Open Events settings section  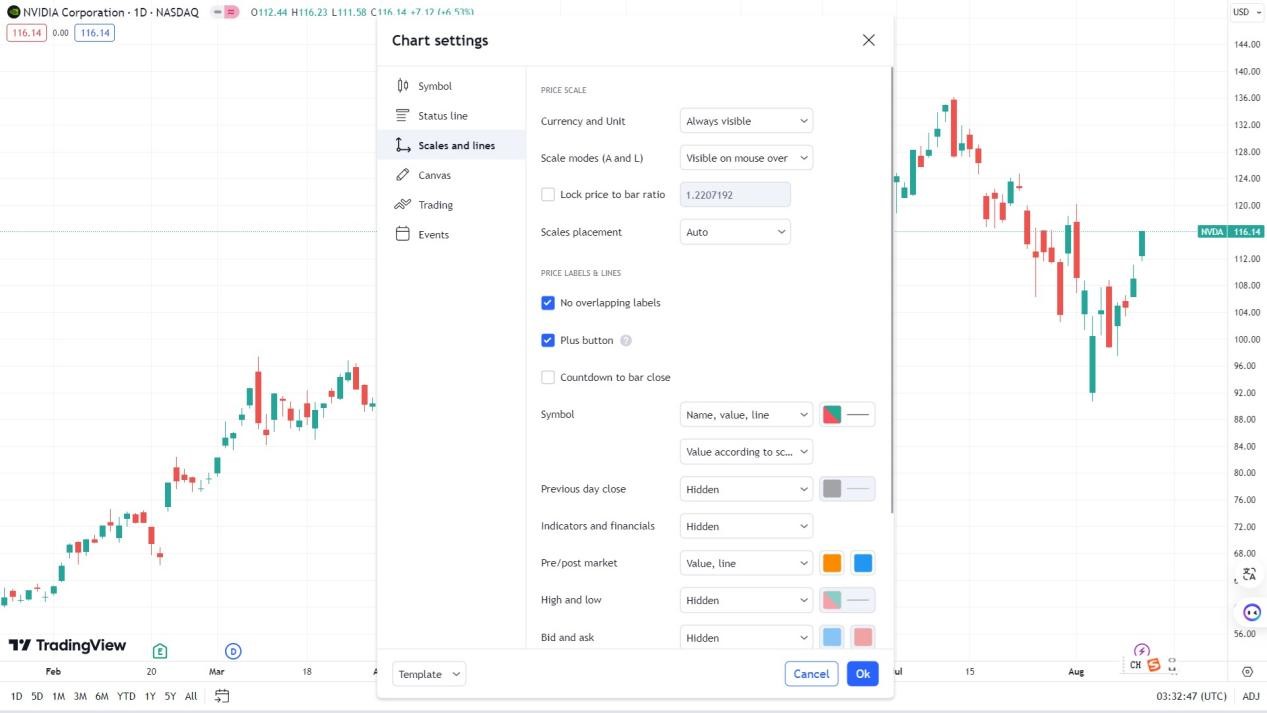[x=433, y=235]
